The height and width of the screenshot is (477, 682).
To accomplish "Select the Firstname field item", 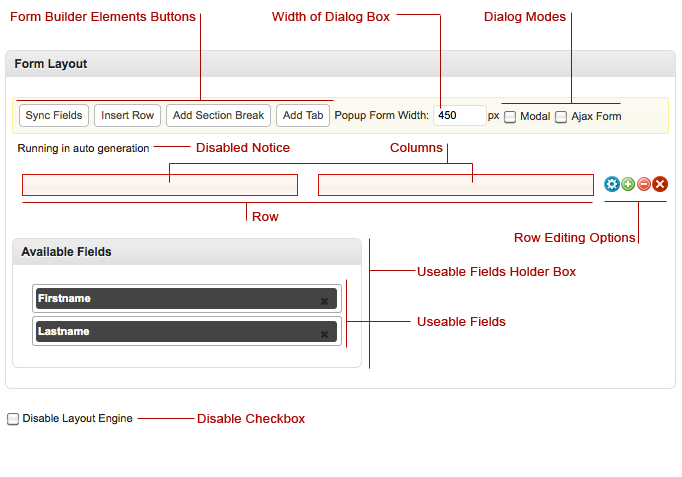I will 187,299.
